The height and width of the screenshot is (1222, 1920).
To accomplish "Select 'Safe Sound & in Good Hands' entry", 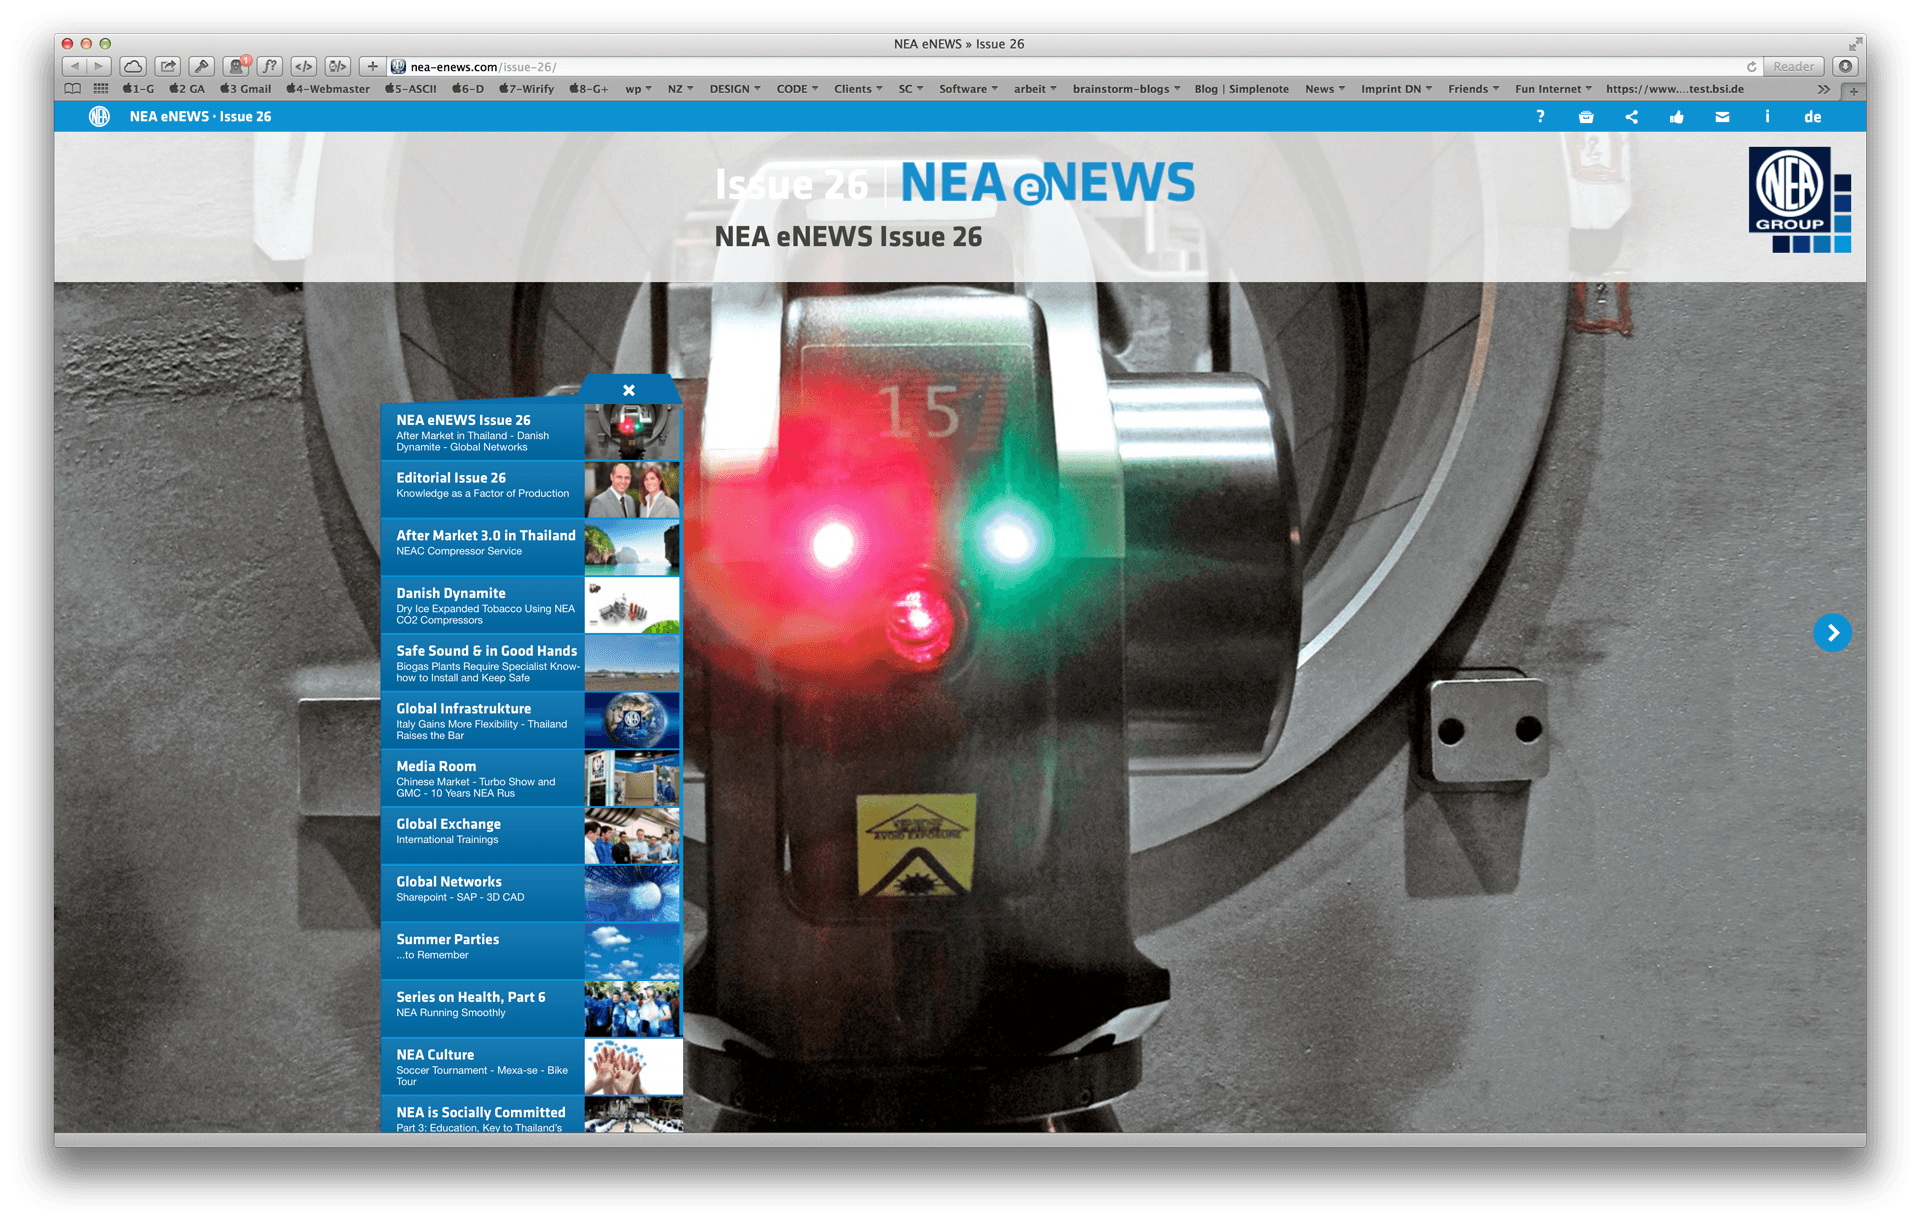I will (x=531, y=662).
